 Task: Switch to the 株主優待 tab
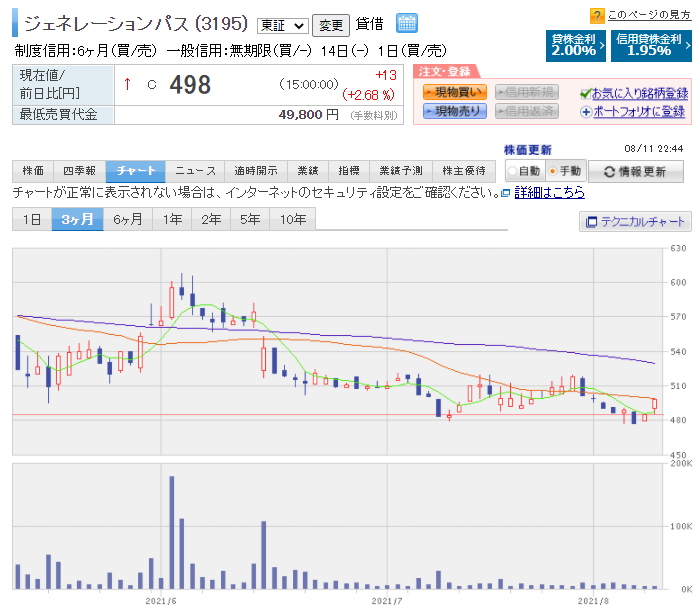(x=464, y=171)
